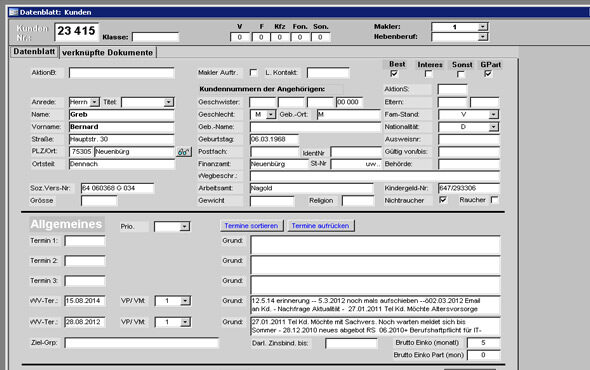Image resolution: width=590 pixels, height=370 pixels.
Task: Toggle the Interes checkbox
Action: tap(428, 74)
